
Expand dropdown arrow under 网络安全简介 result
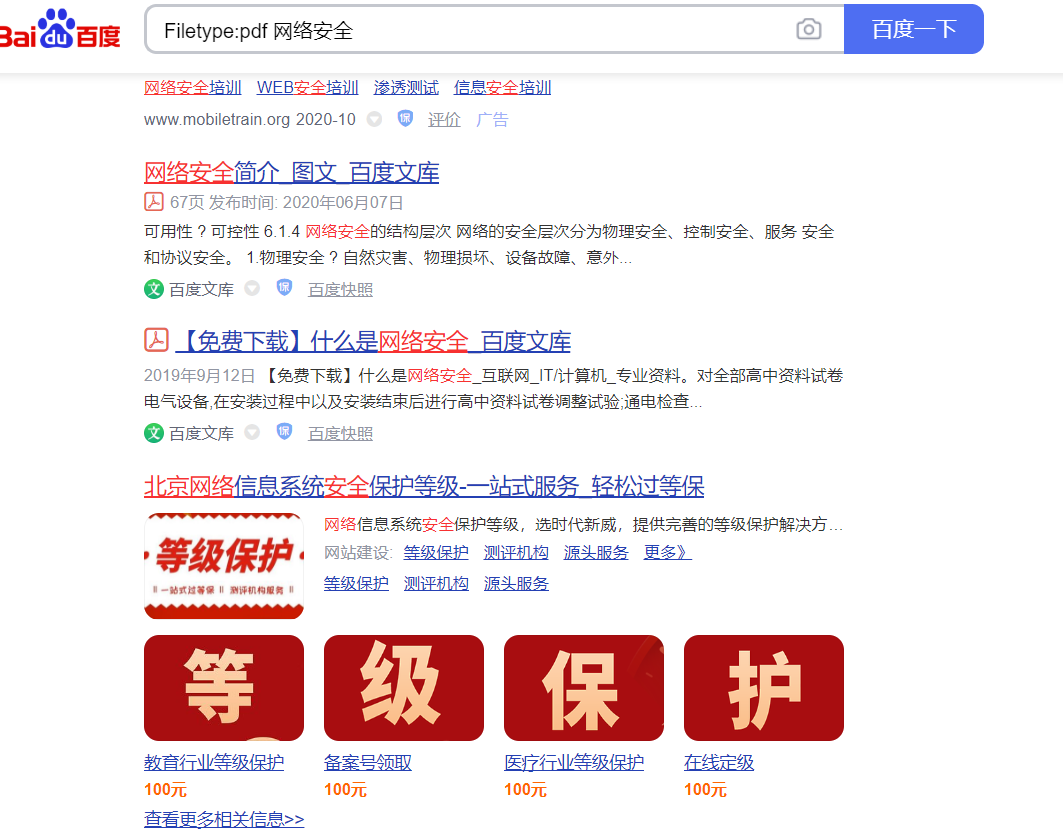252,289
